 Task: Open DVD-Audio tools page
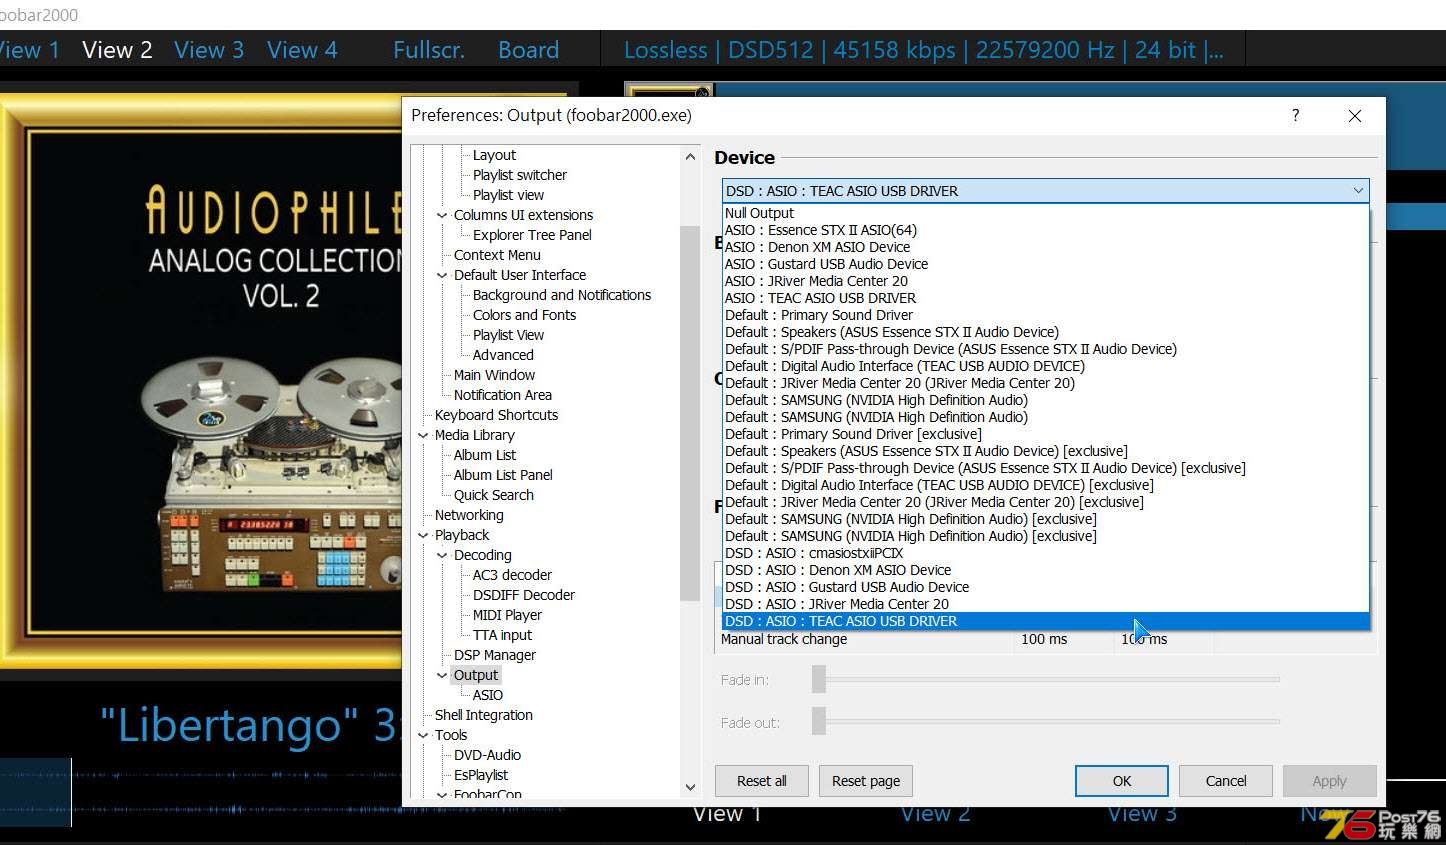(487, 755)
